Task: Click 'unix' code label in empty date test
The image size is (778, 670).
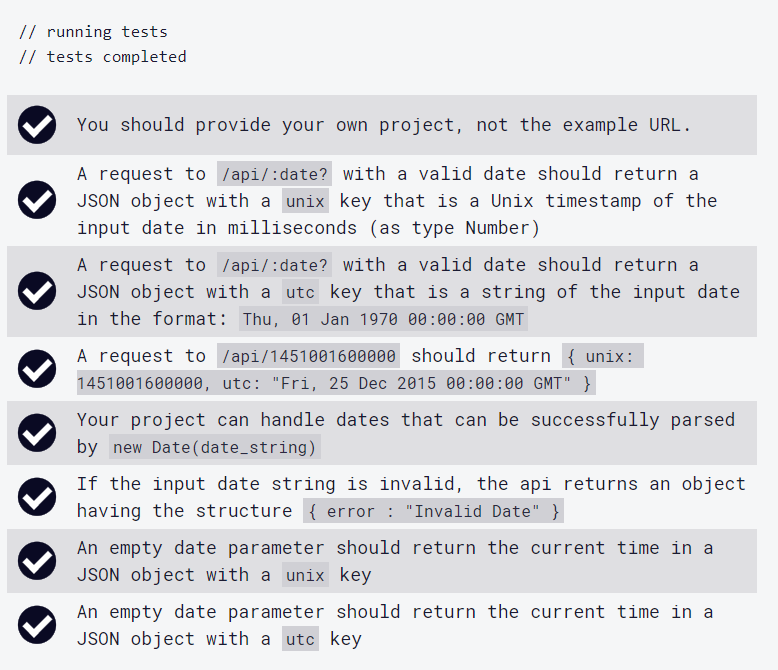Action: click(x=305, y=575)
